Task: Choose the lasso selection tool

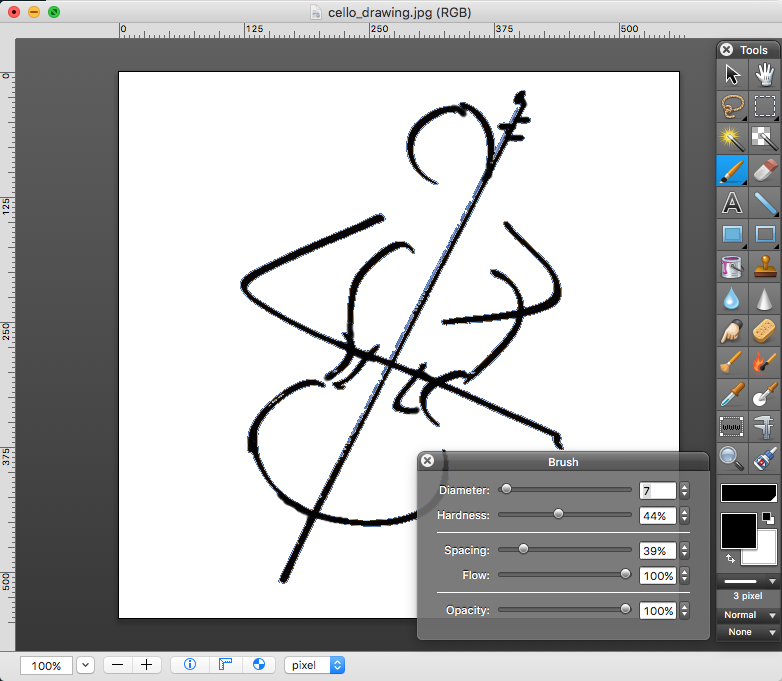Action: [732, 106]
